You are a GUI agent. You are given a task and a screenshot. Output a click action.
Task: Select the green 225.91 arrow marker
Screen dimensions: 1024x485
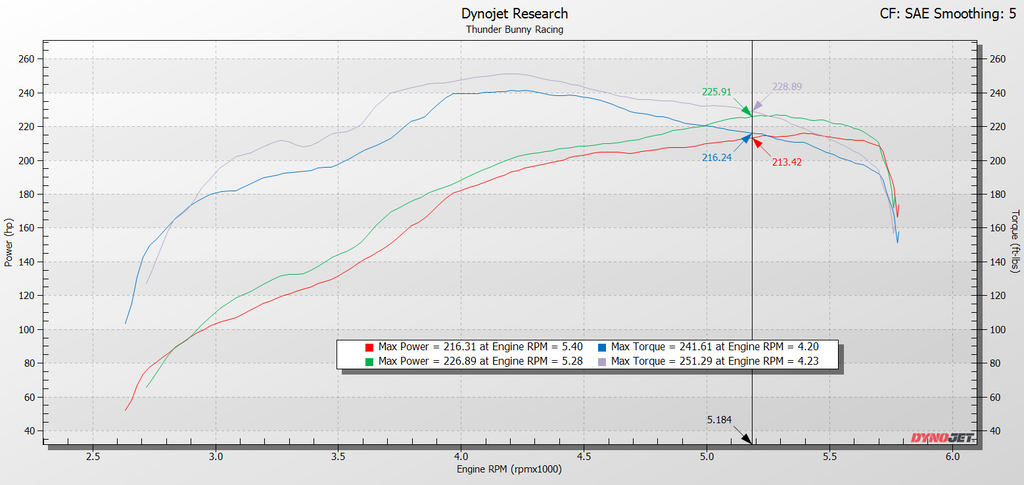click(744, 108)
